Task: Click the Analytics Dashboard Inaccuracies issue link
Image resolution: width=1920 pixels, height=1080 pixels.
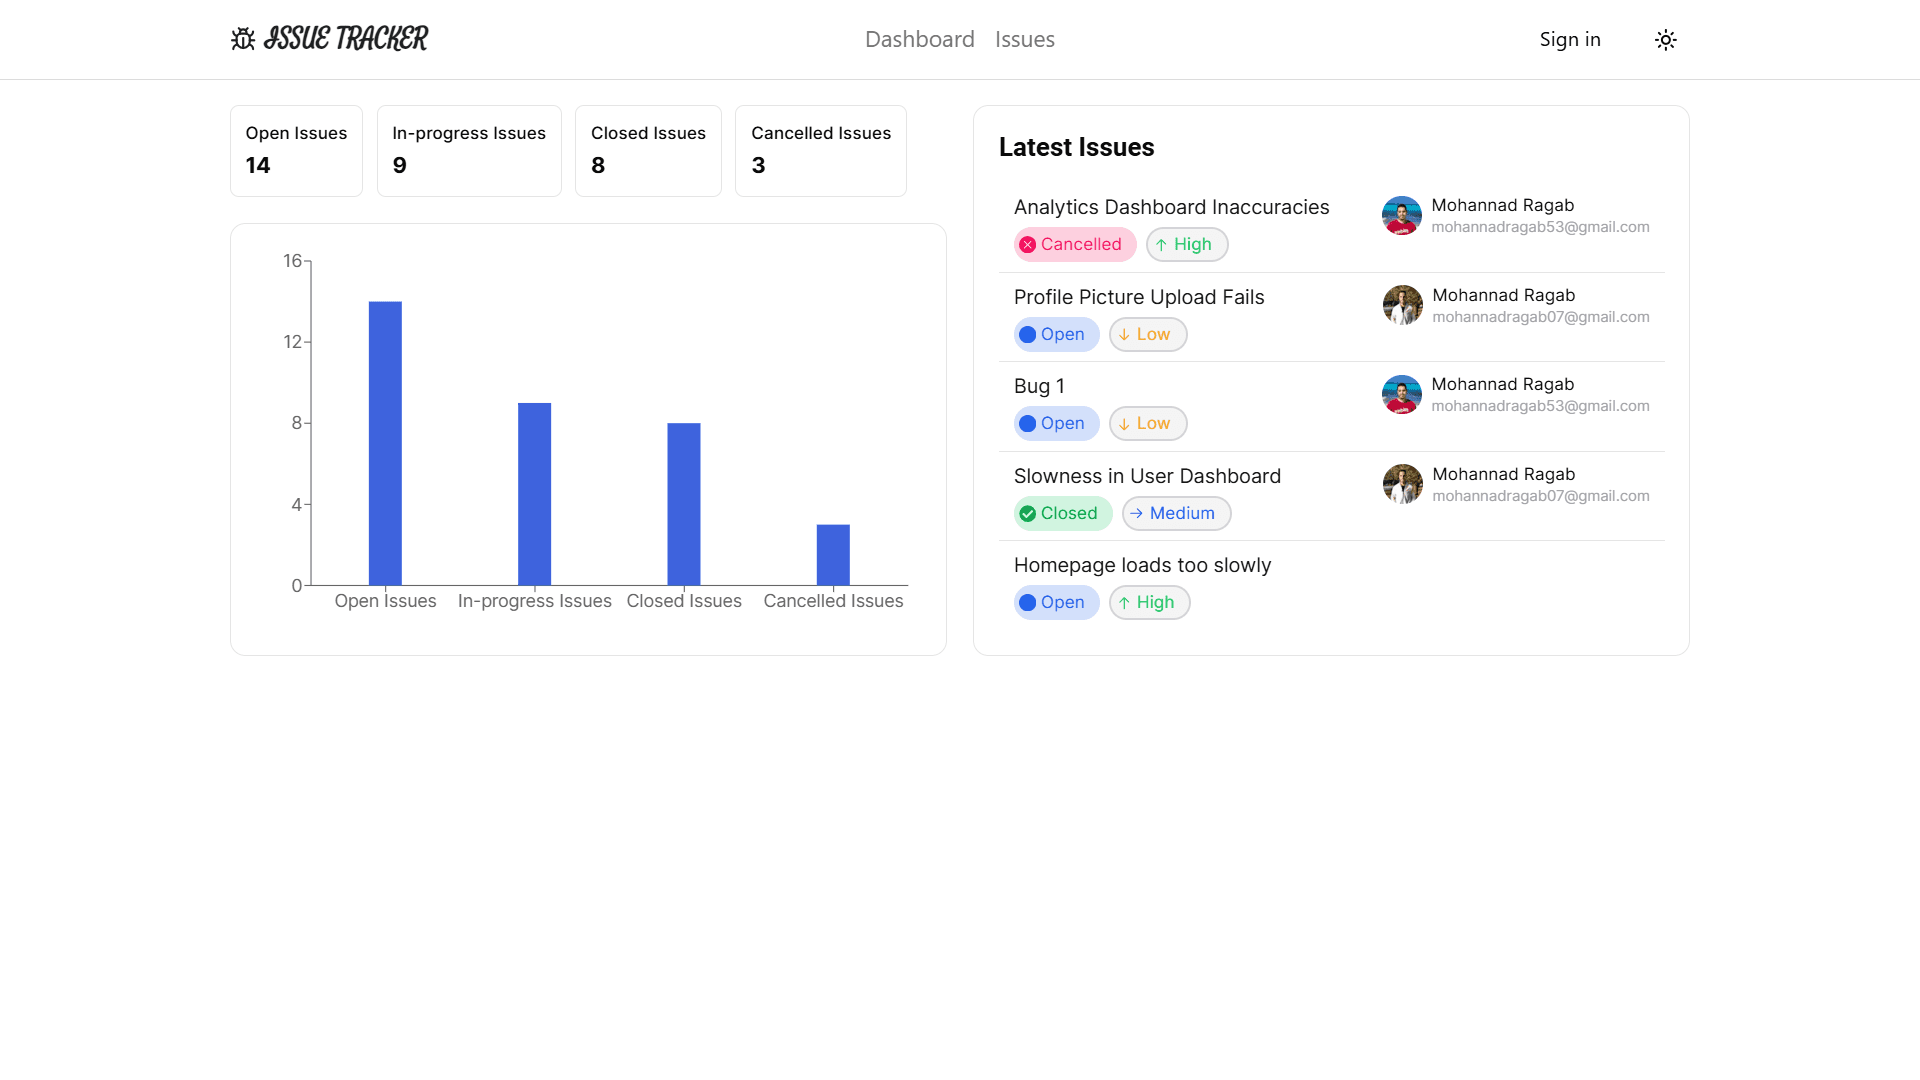Action: pos(1171,207)
